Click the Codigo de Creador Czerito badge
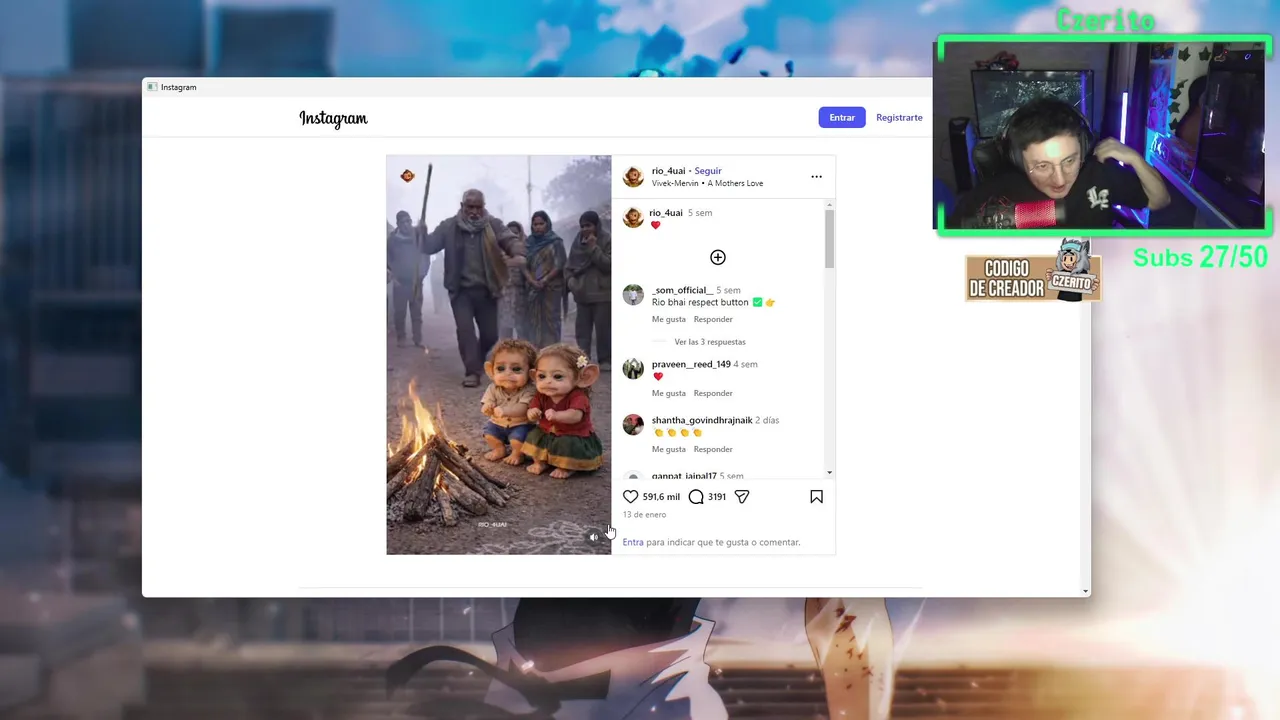Viewport: 1280px width, 720px height. pyautogui.click(x=1033, y=274)
